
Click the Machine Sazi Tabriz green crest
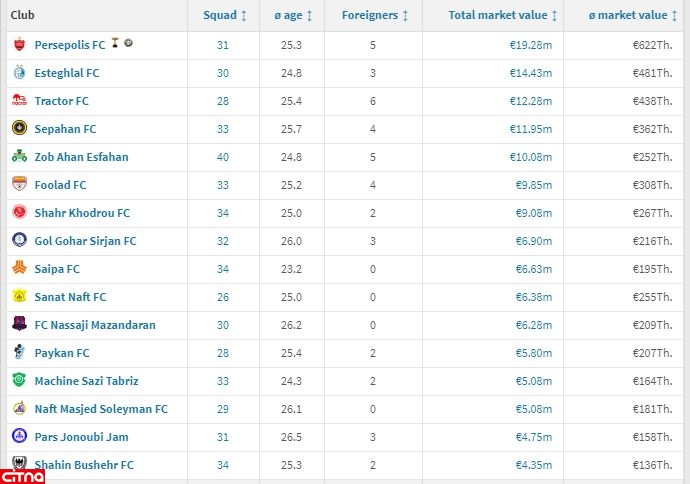coord(19,381)
